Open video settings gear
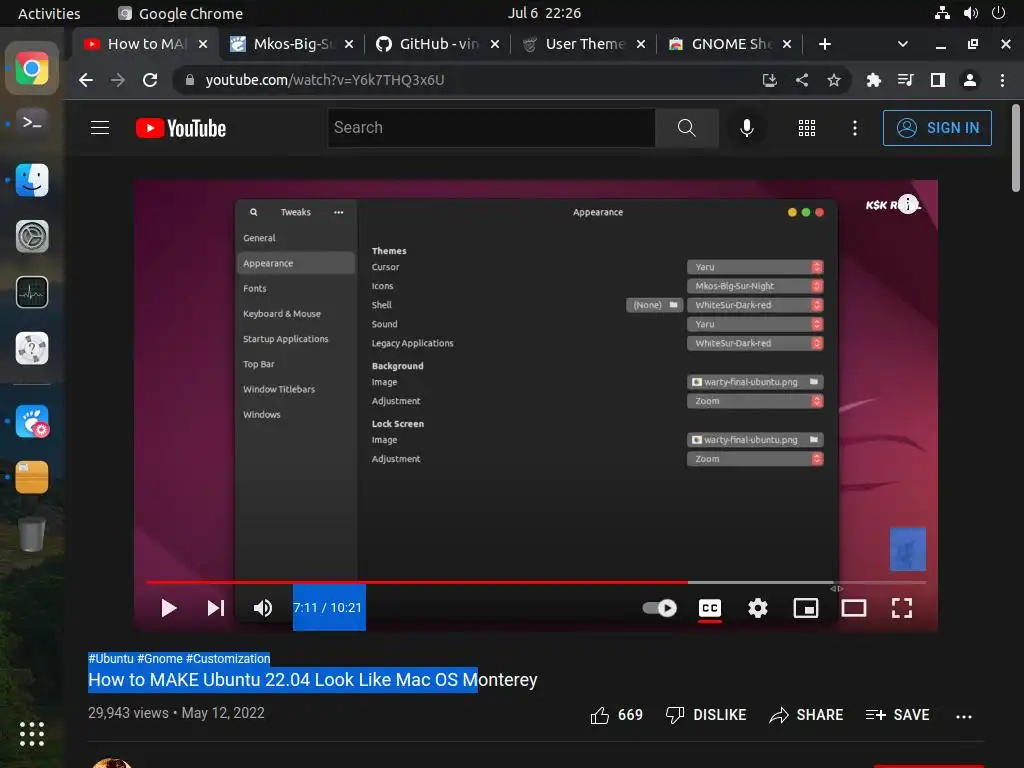Viewport: 1024px width, 768px height. 758,608
